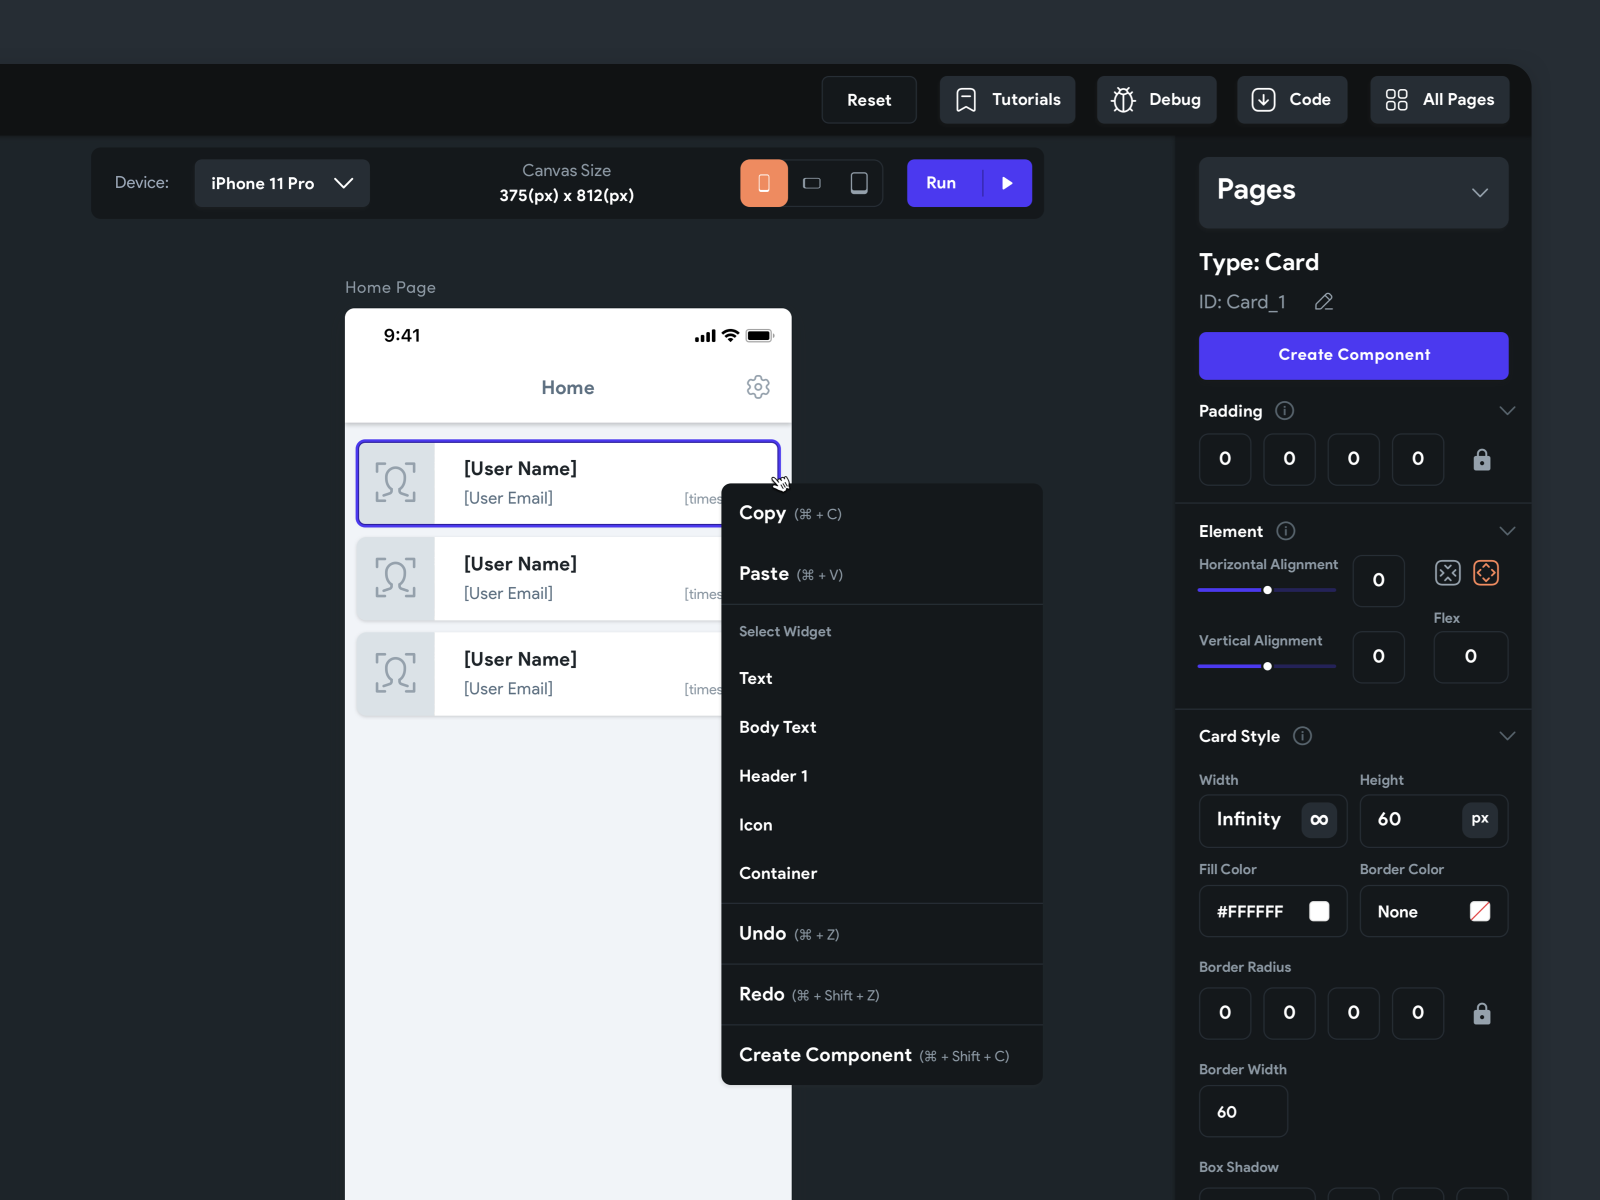Click the Create Component button in sidebar
Screen dimensions: 1600x1200
click(1353, 355)
